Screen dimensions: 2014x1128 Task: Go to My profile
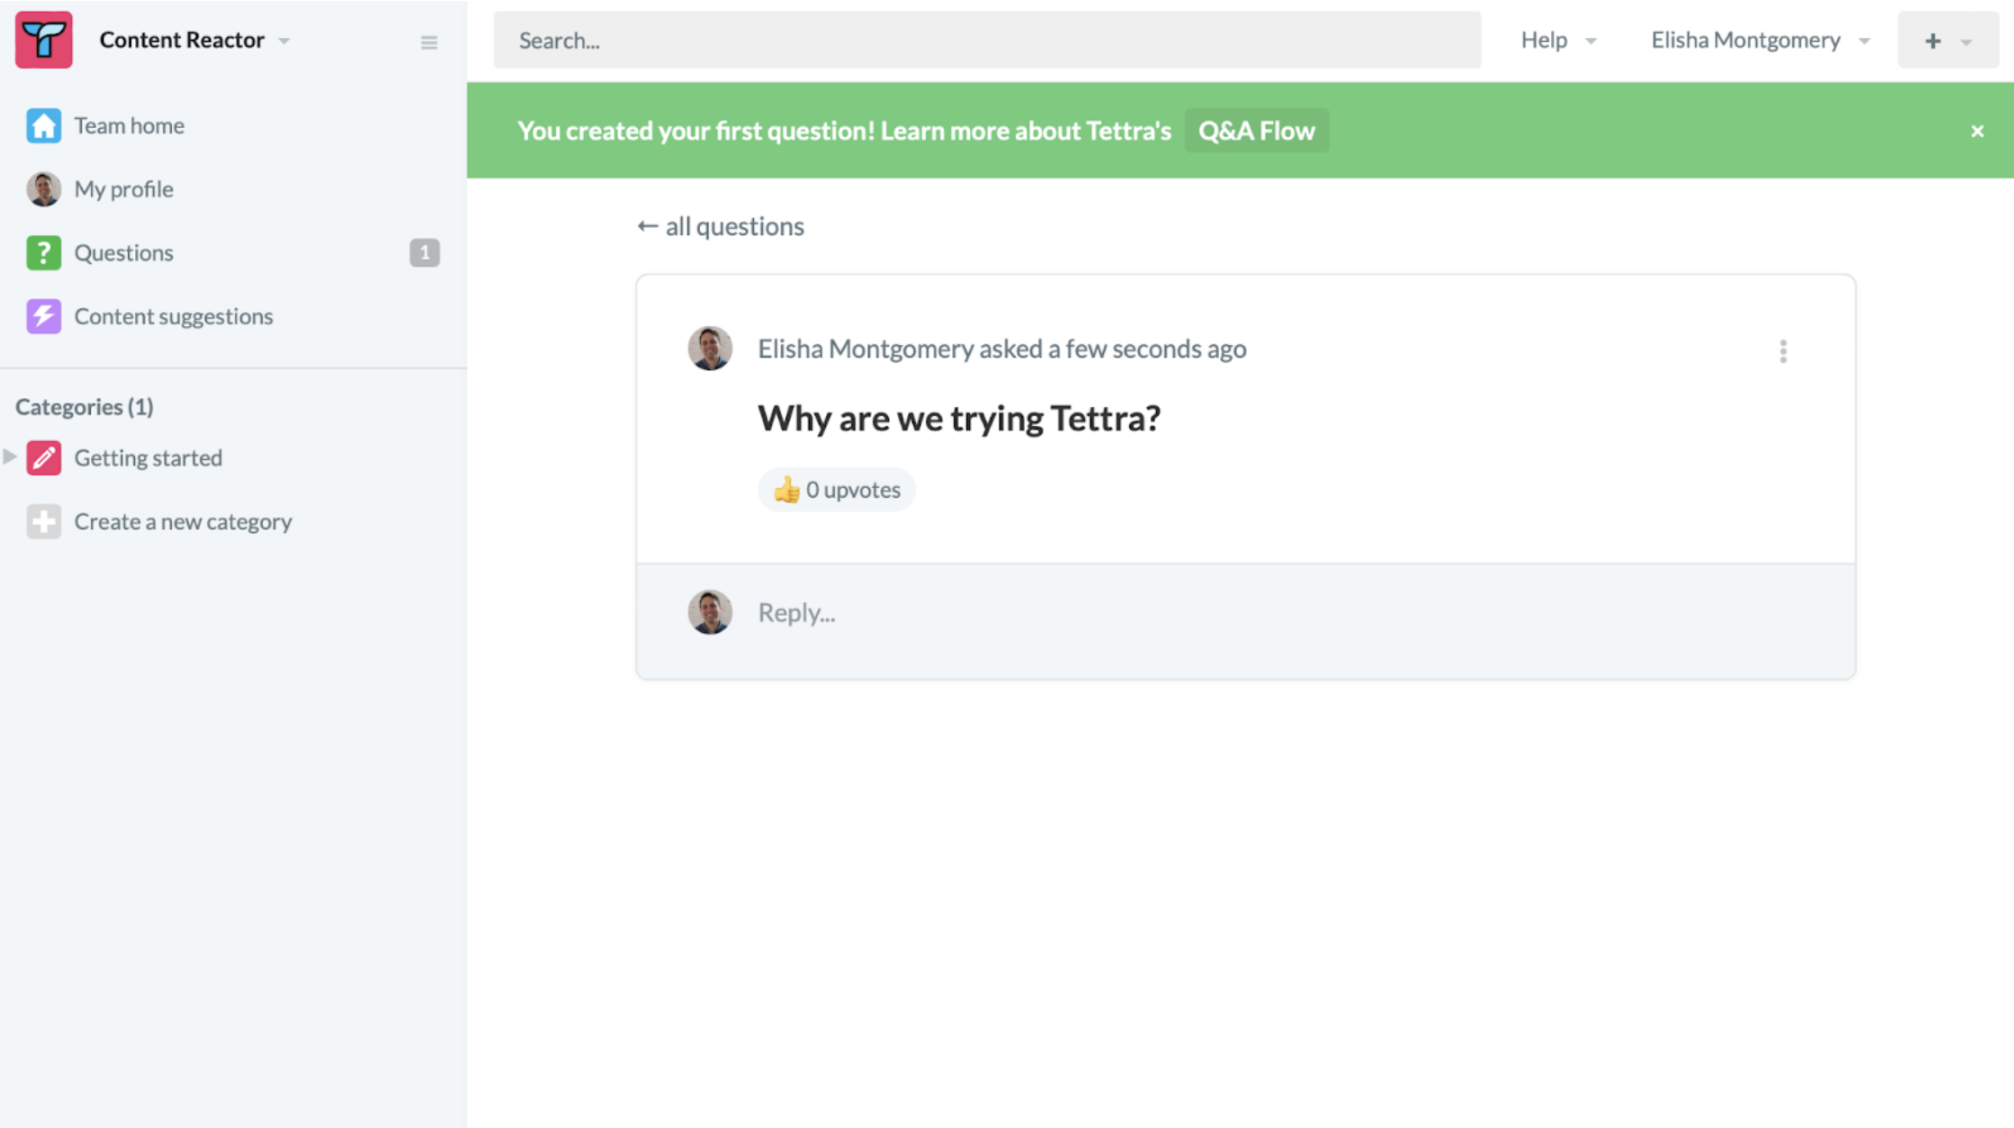(x=123, y=189)
